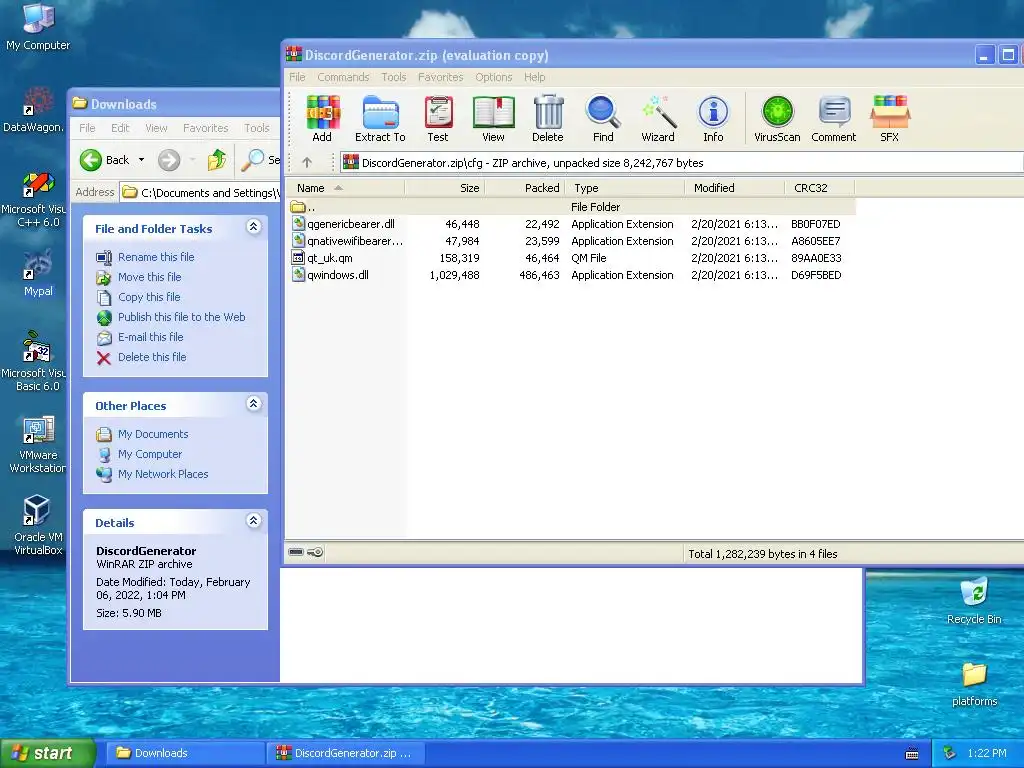1024x768 pixels.
Task: Sort by CRC32 column header
Action: tap(820, 188)
